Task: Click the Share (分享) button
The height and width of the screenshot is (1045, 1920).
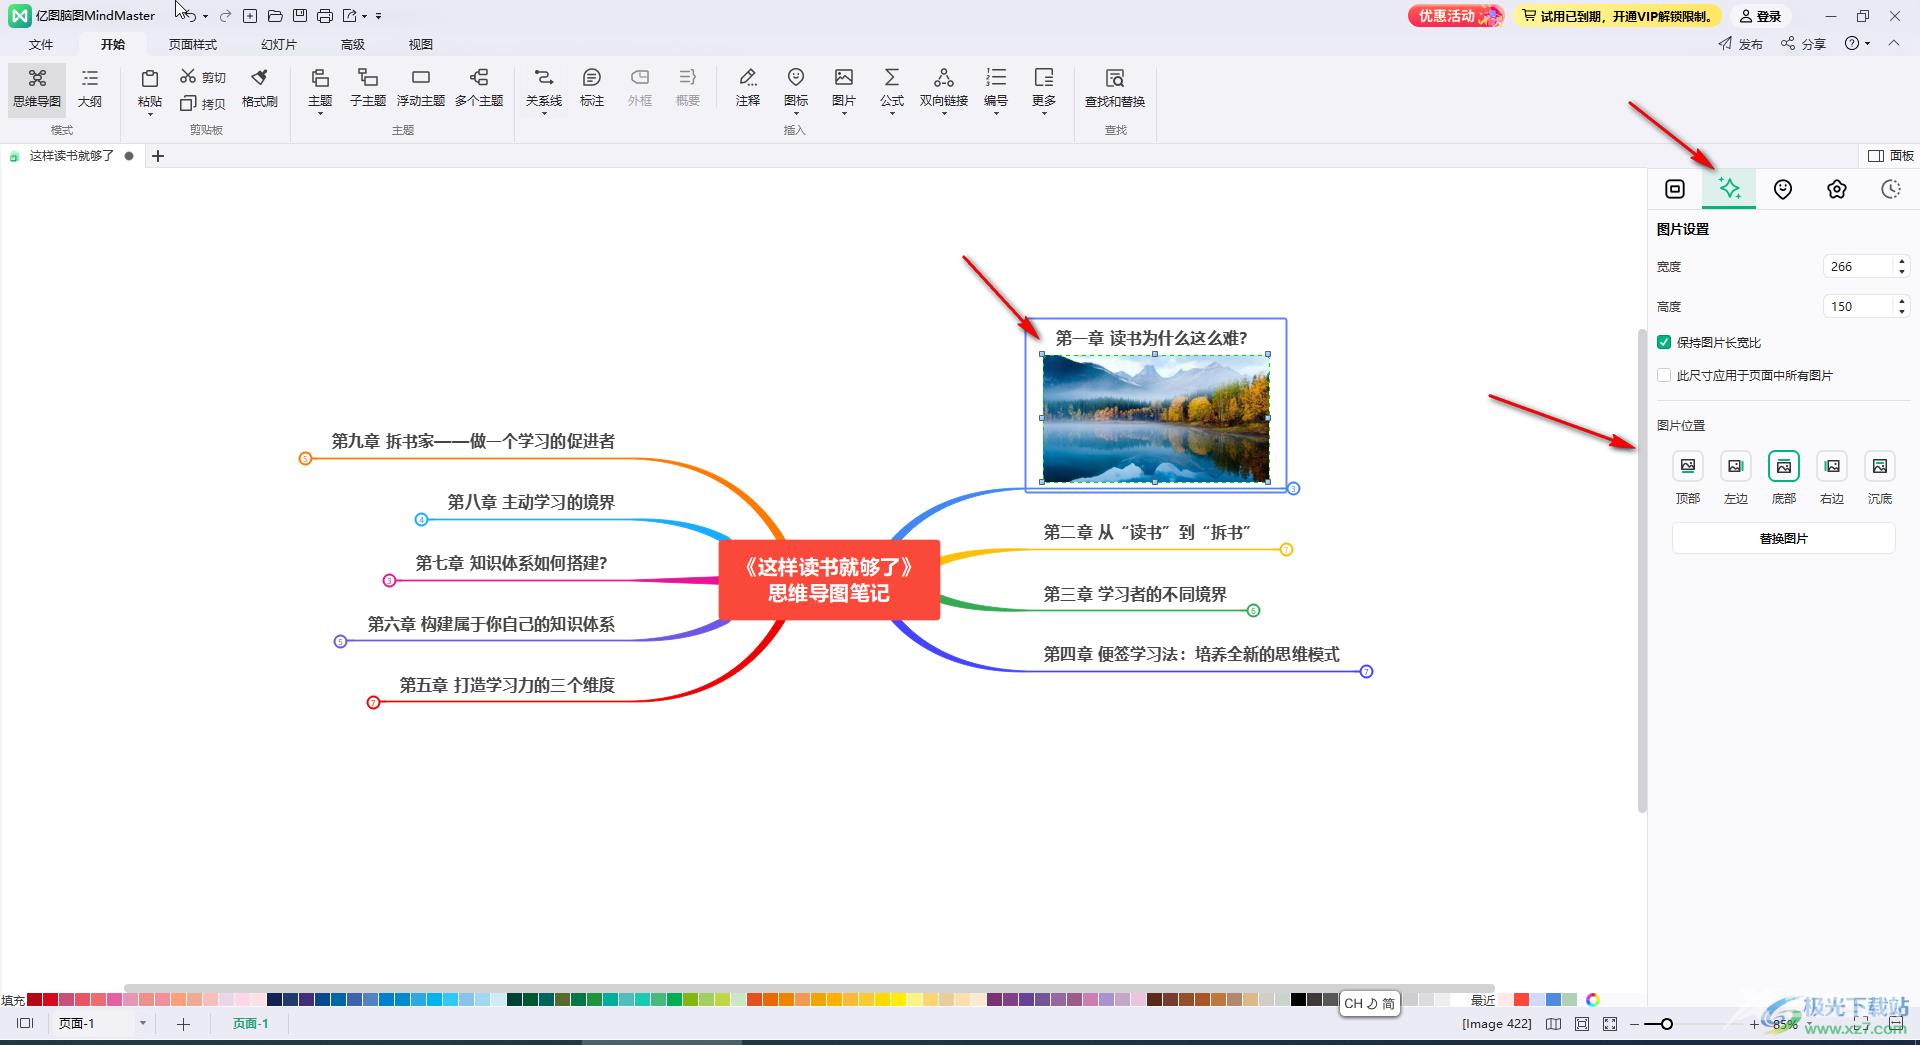Action: pyautogui.click(x=1804, y=44)
